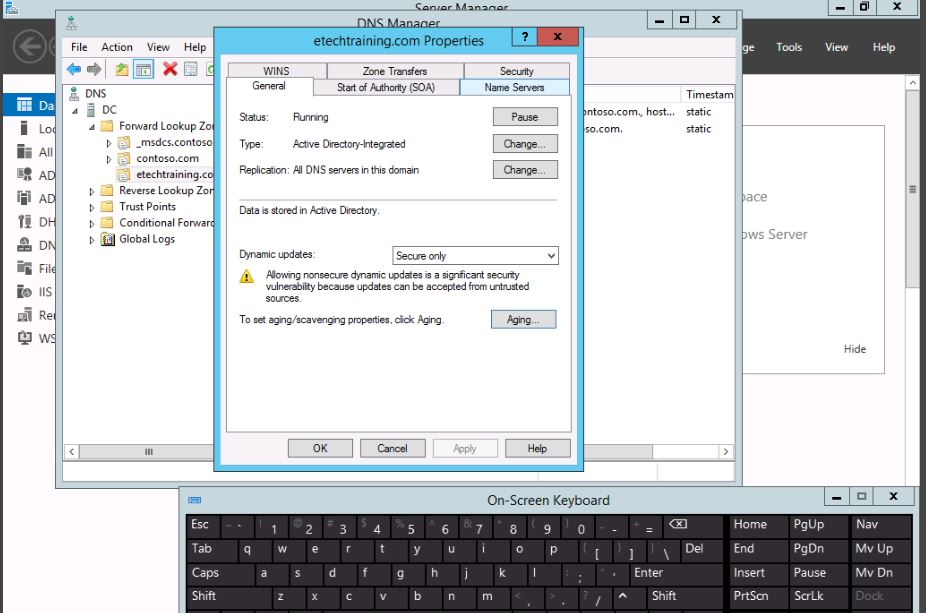Viewport: 926px width, 613px height.
Task: Open the Action menu in DNS Manager
Action: 117,47
